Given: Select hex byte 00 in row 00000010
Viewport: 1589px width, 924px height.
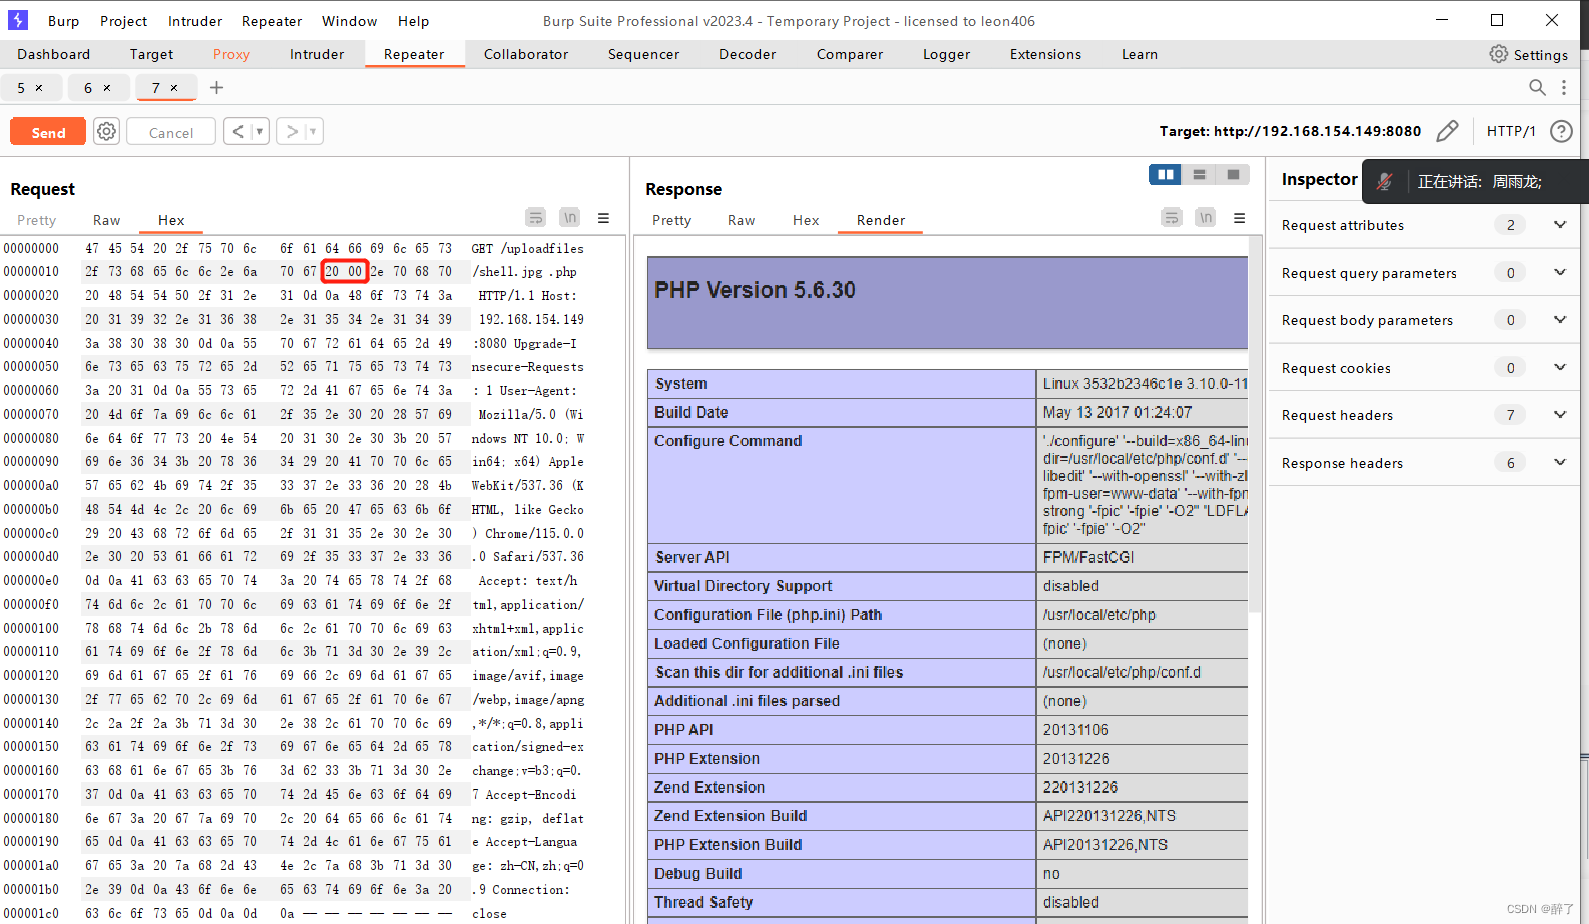Looking at the screenshot, I should 355,271.
